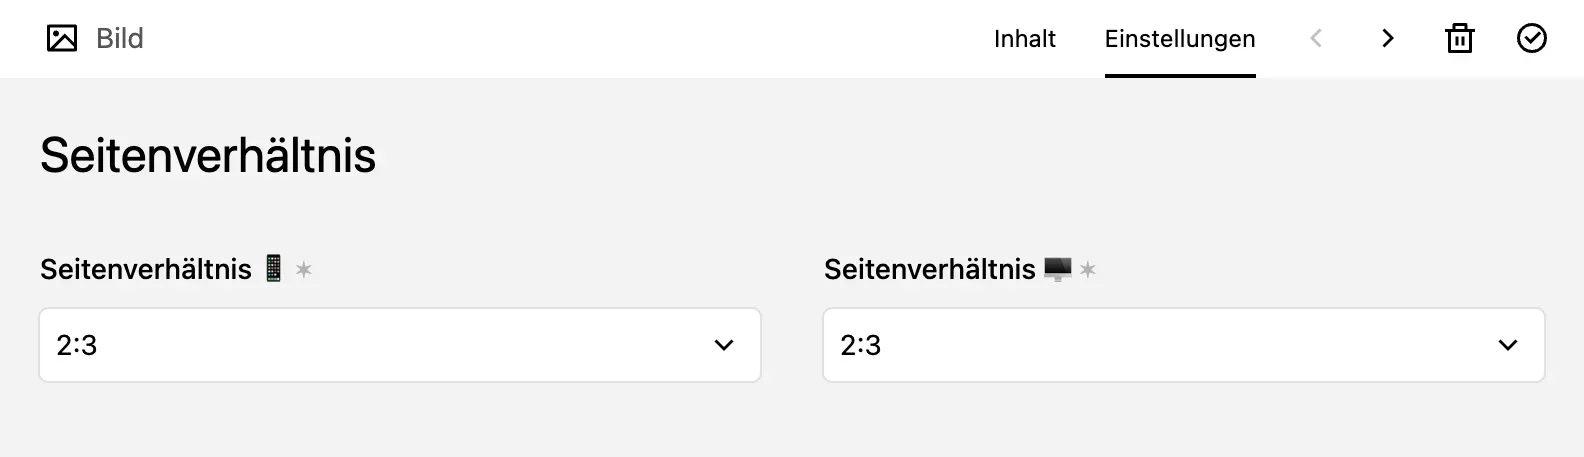The width and height of the screenshot is (1584, 457).
Task: Click the asterisk next to the monitor emoji
Action: [x=1088, y=270]
